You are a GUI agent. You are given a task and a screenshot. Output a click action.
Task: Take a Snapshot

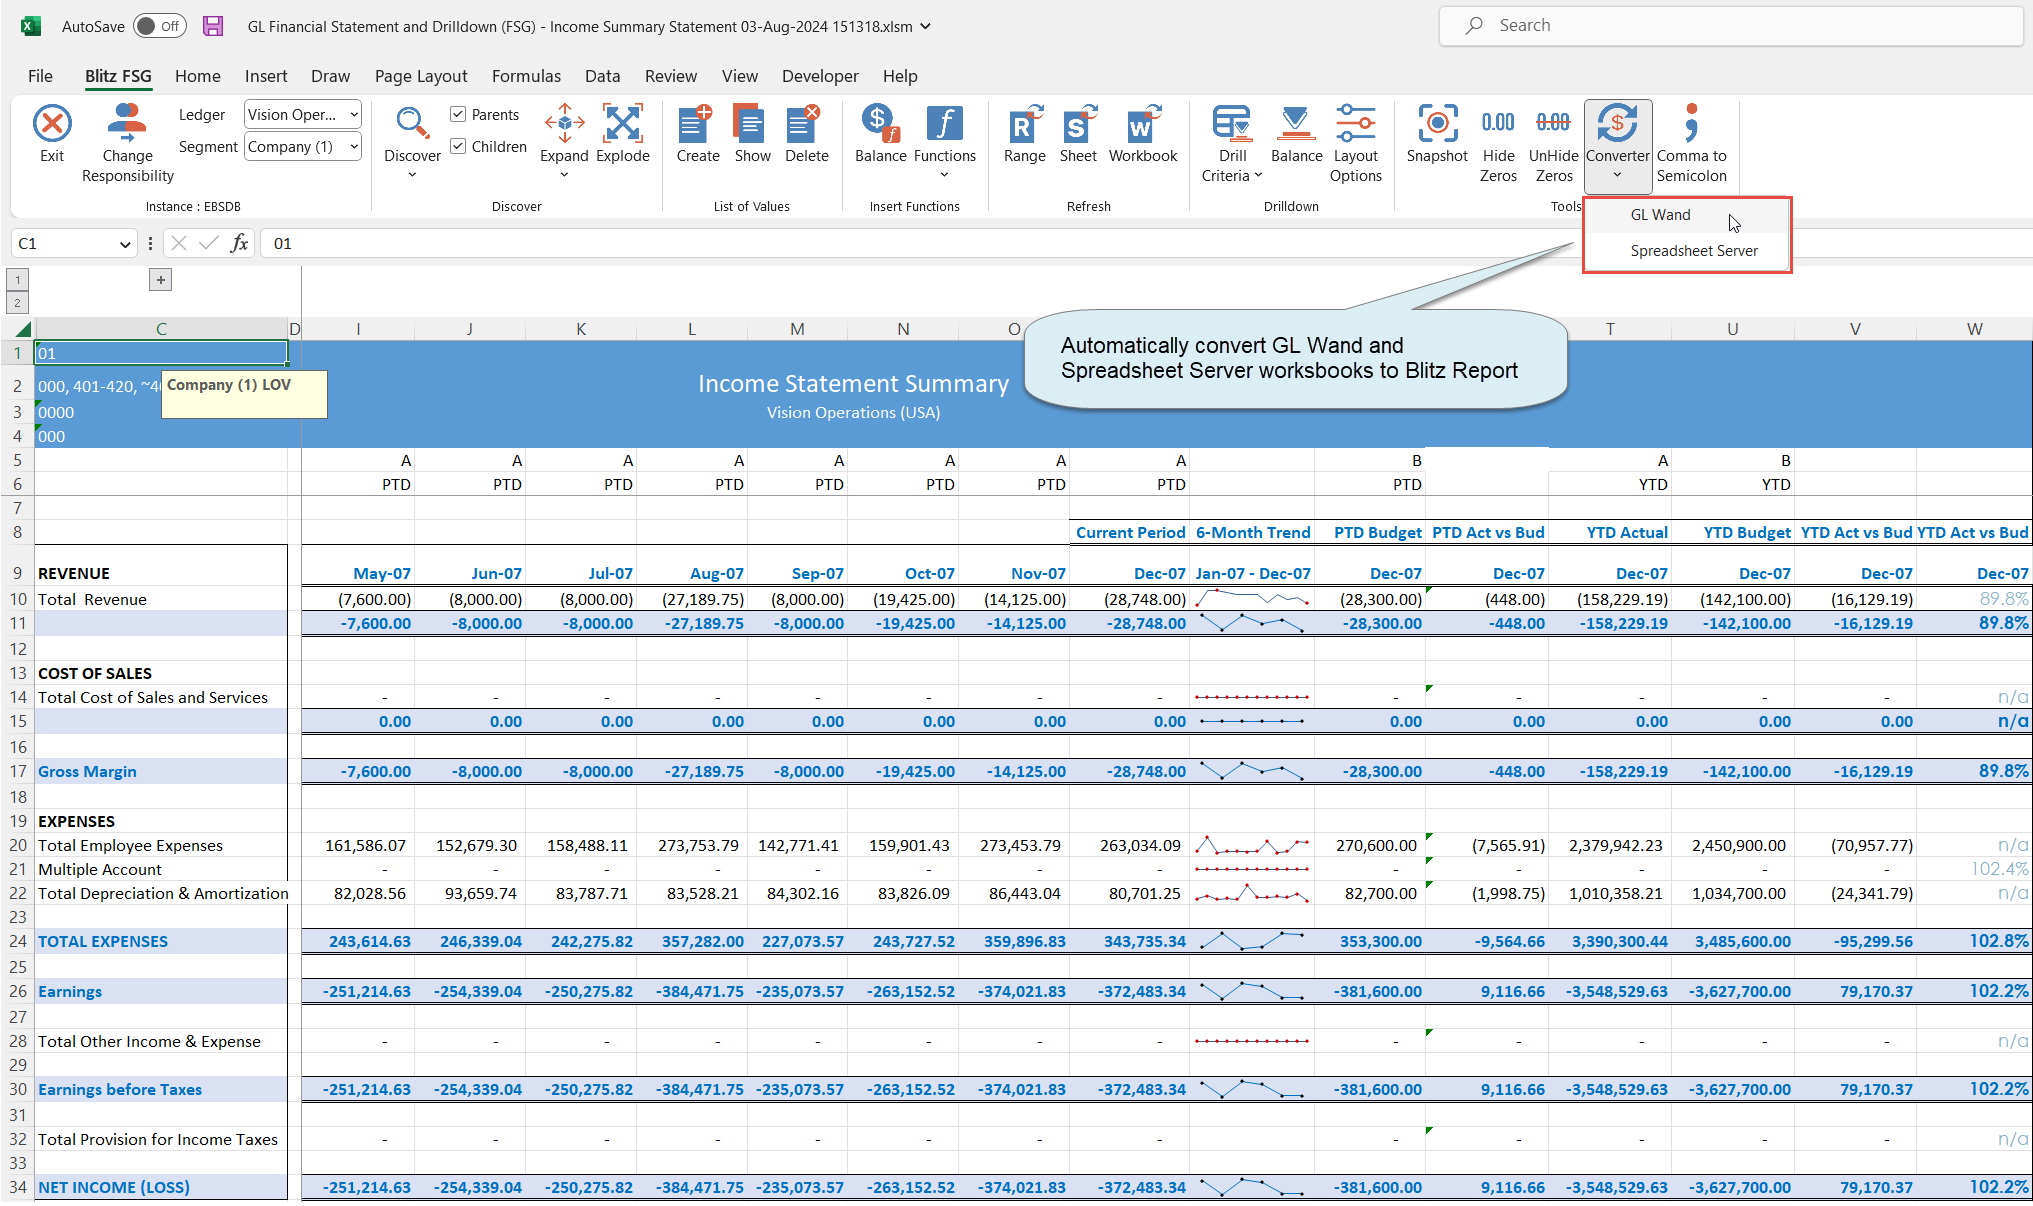point(1437,134)
